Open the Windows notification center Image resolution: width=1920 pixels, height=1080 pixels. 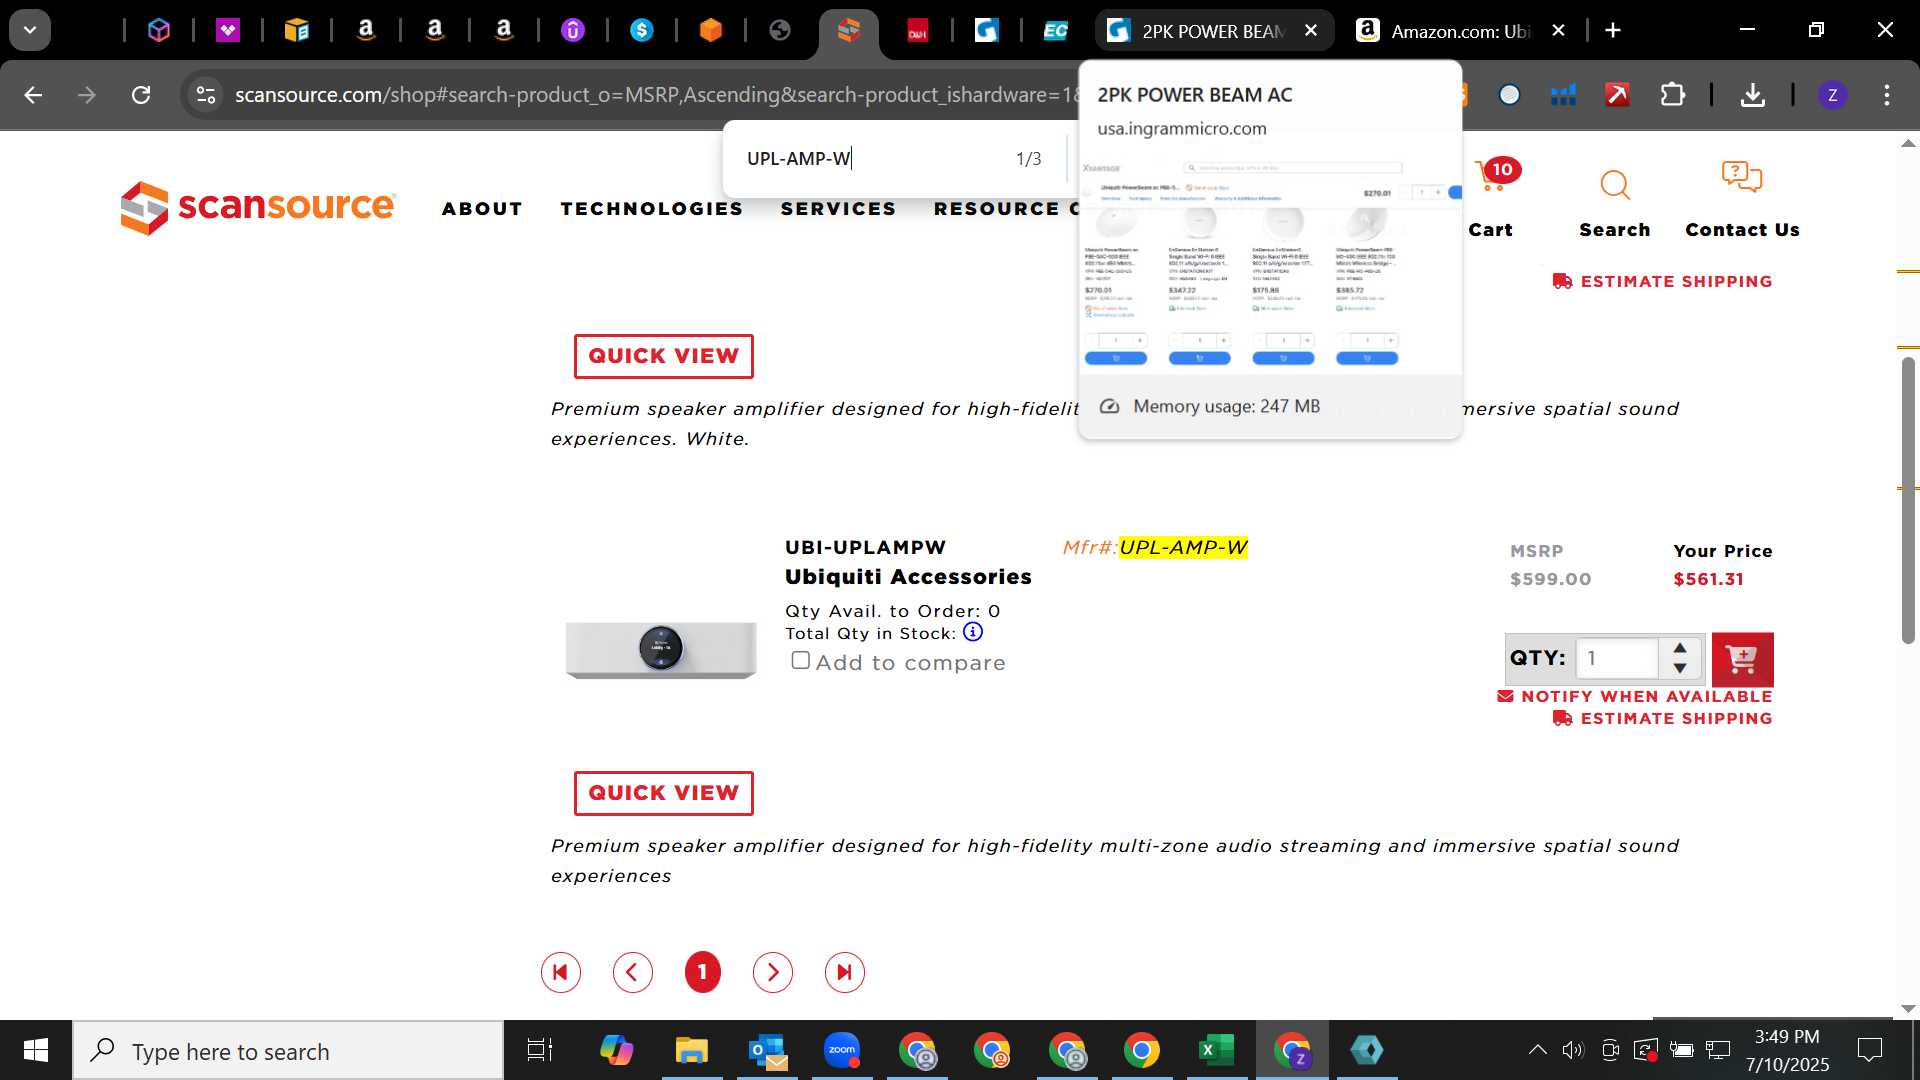tap(1869, 1050)
